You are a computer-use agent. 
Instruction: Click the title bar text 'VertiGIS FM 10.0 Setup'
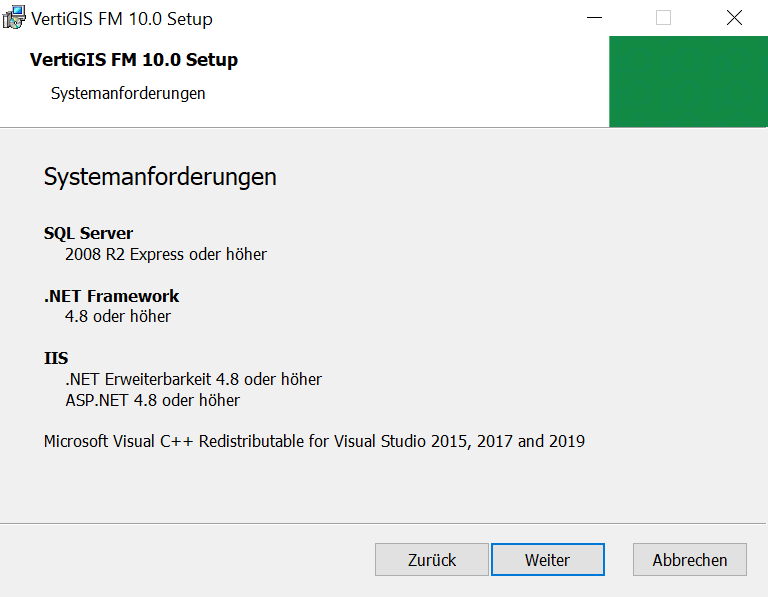122,19
